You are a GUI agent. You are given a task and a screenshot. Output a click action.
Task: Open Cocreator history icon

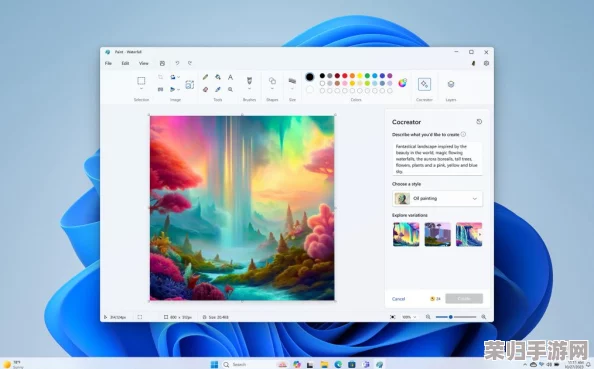tap(479, 122)
